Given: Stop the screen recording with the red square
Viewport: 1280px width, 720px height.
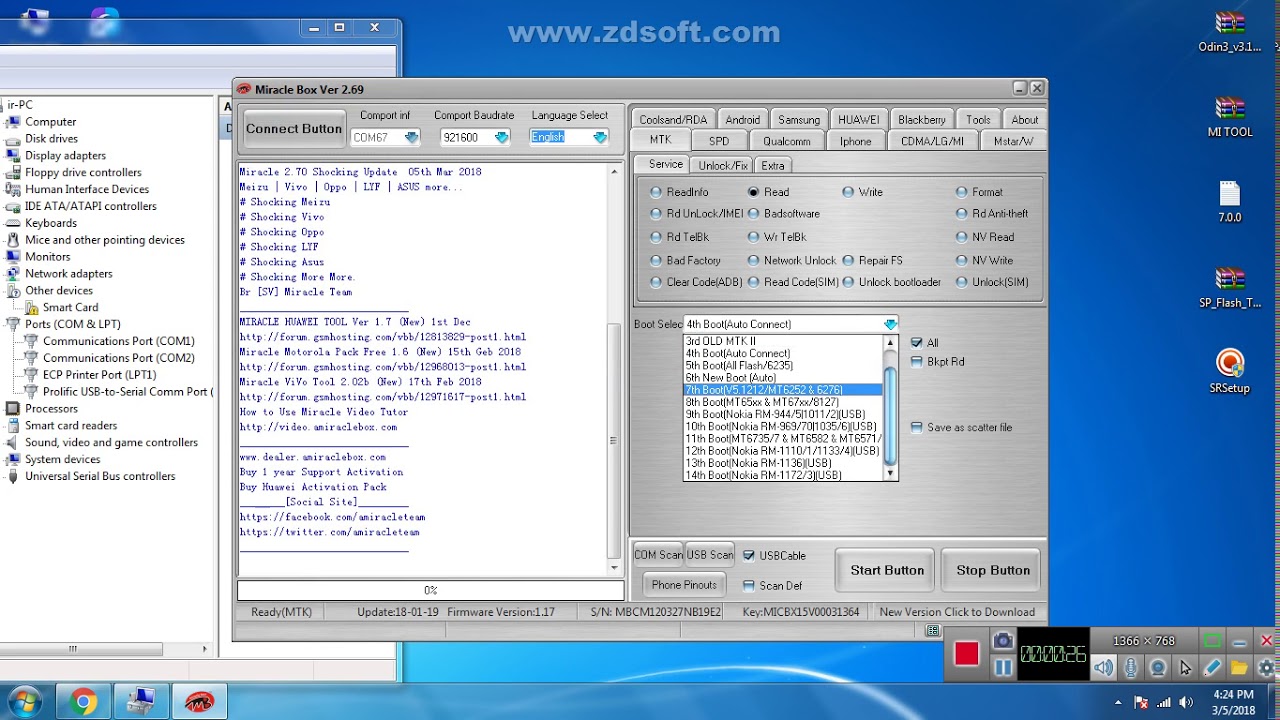Looking at the screenshot, I should 966,654.
